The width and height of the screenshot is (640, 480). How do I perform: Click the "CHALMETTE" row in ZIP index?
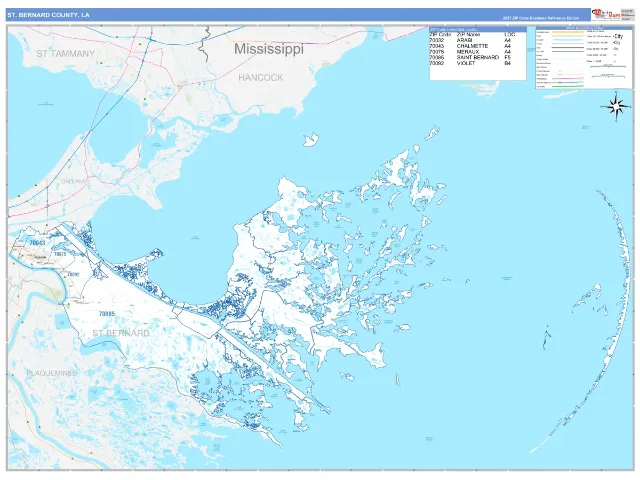pyautogui.click(x=470, y=46)
